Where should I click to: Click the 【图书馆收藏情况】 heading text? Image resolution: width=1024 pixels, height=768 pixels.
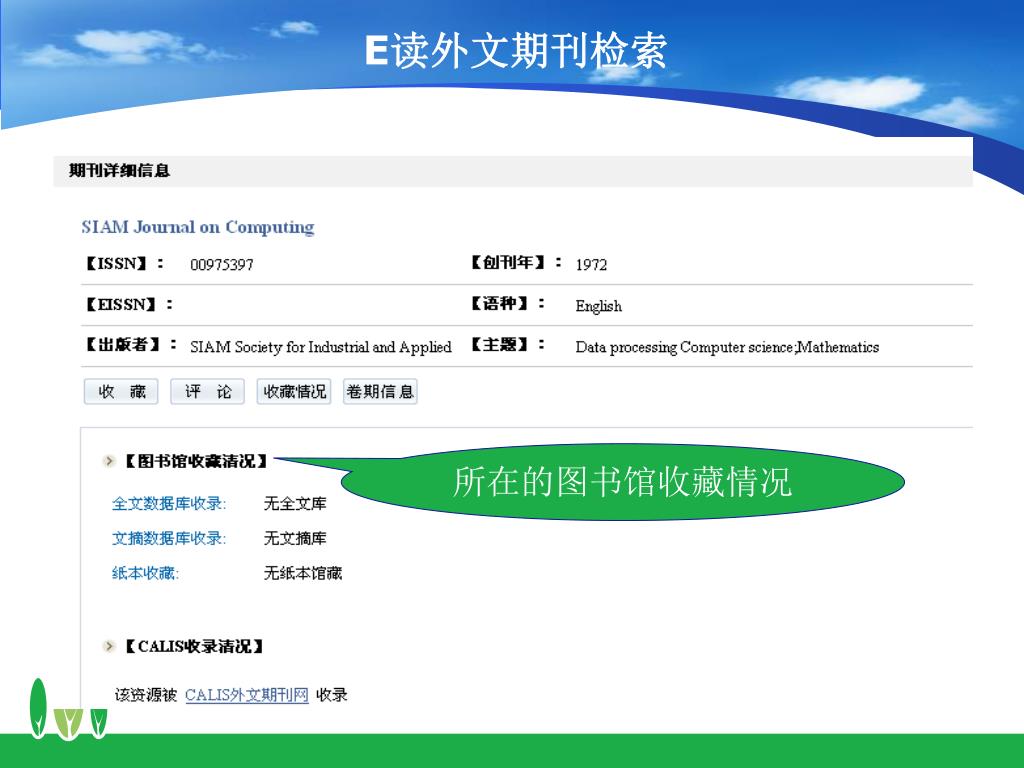[196, 461]
